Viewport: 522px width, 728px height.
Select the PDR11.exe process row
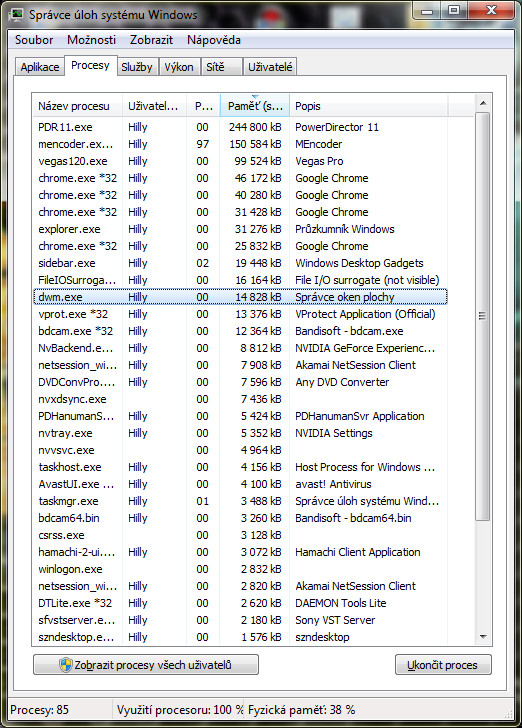[240, 127]
